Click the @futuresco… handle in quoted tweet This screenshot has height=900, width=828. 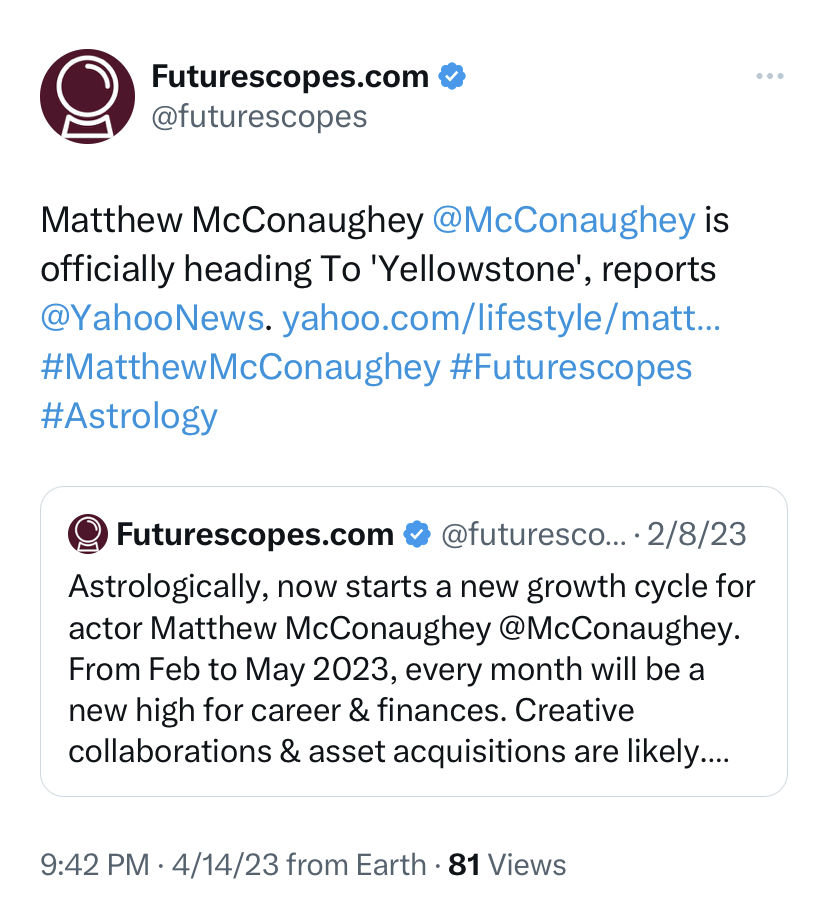[534, 534]
